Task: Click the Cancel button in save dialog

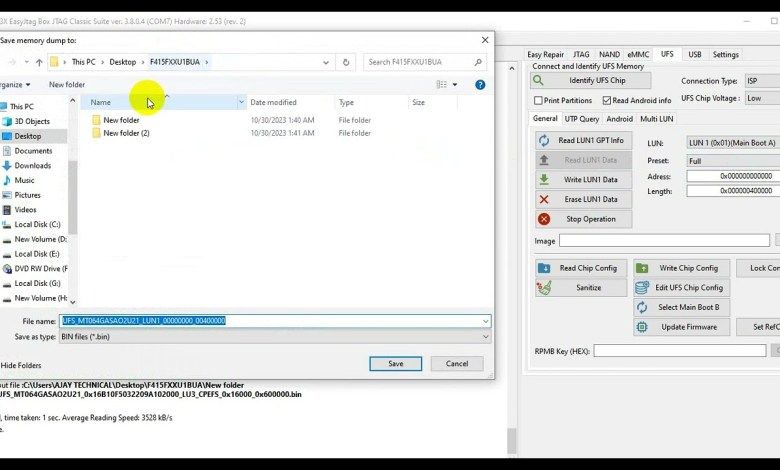Action: [x=456, y=364]
